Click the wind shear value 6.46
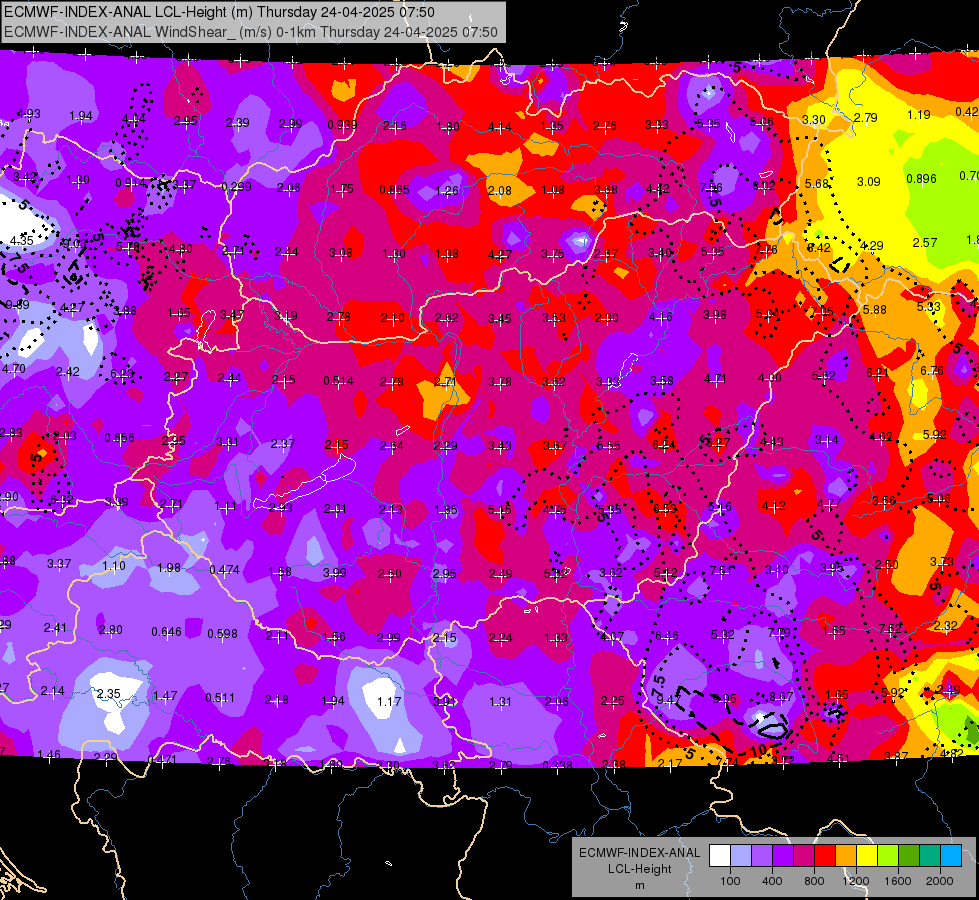Image resolution: width=979 pixels, height=900 pixels. click(667, 636)
